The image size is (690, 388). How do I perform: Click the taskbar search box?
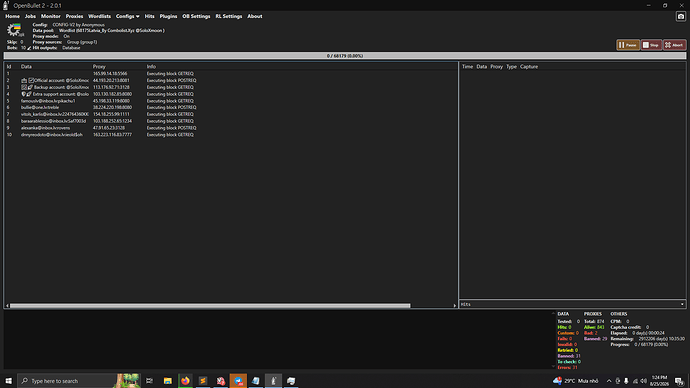tap(78, 381)
